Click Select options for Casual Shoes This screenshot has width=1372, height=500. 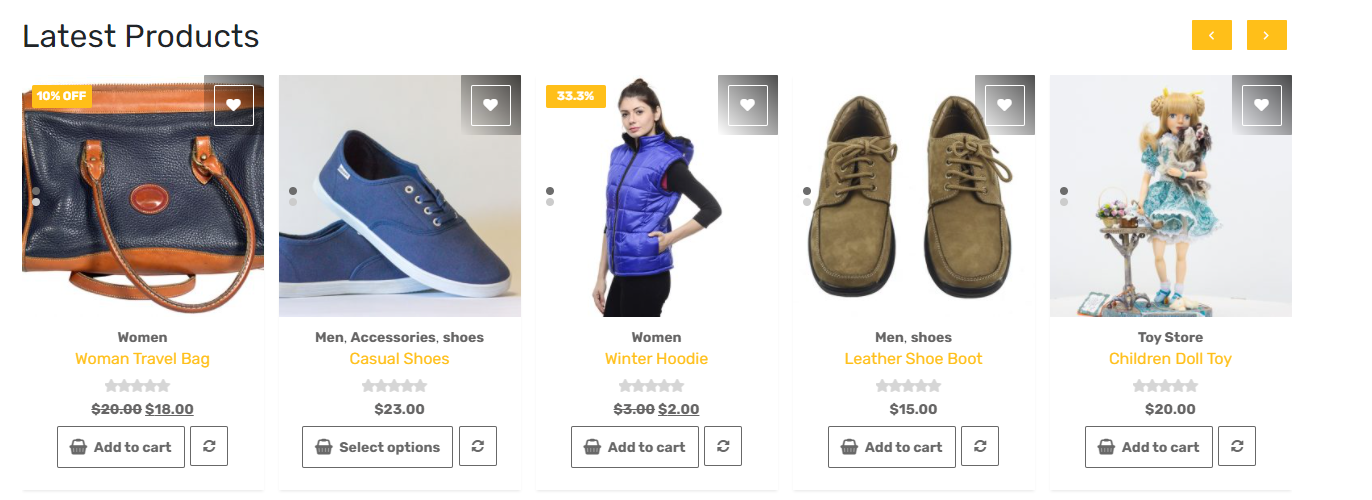pyautogui.click(x=378, y=447)
